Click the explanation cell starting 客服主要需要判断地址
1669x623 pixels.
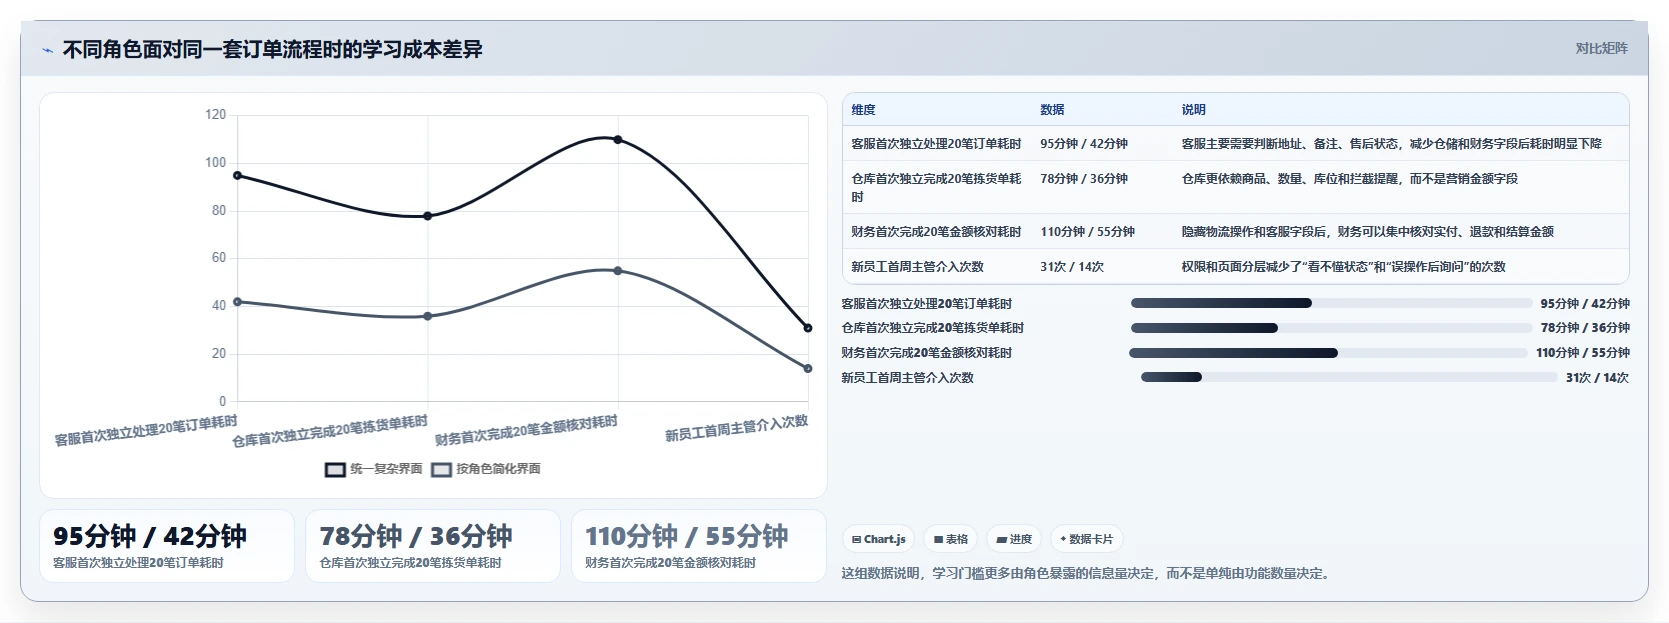(1391, 144)
